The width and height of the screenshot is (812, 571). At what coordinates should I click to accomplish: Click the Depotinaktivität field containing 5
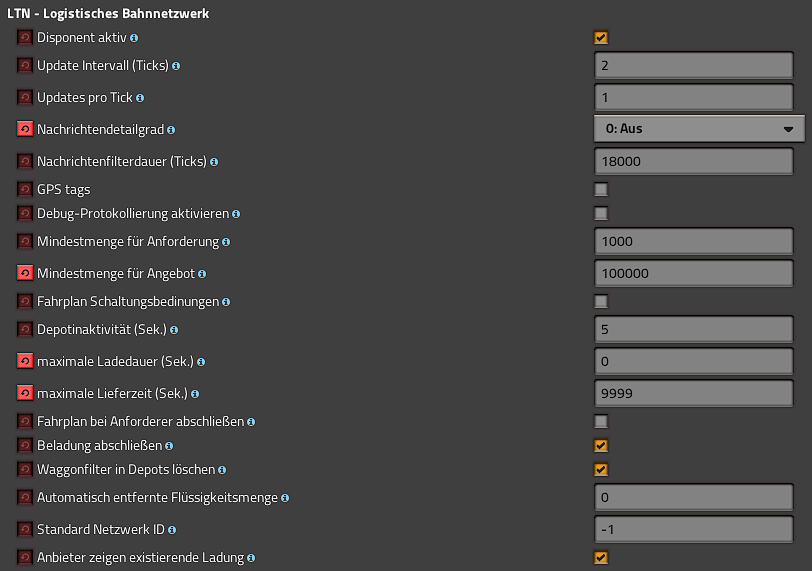point(693,329)
